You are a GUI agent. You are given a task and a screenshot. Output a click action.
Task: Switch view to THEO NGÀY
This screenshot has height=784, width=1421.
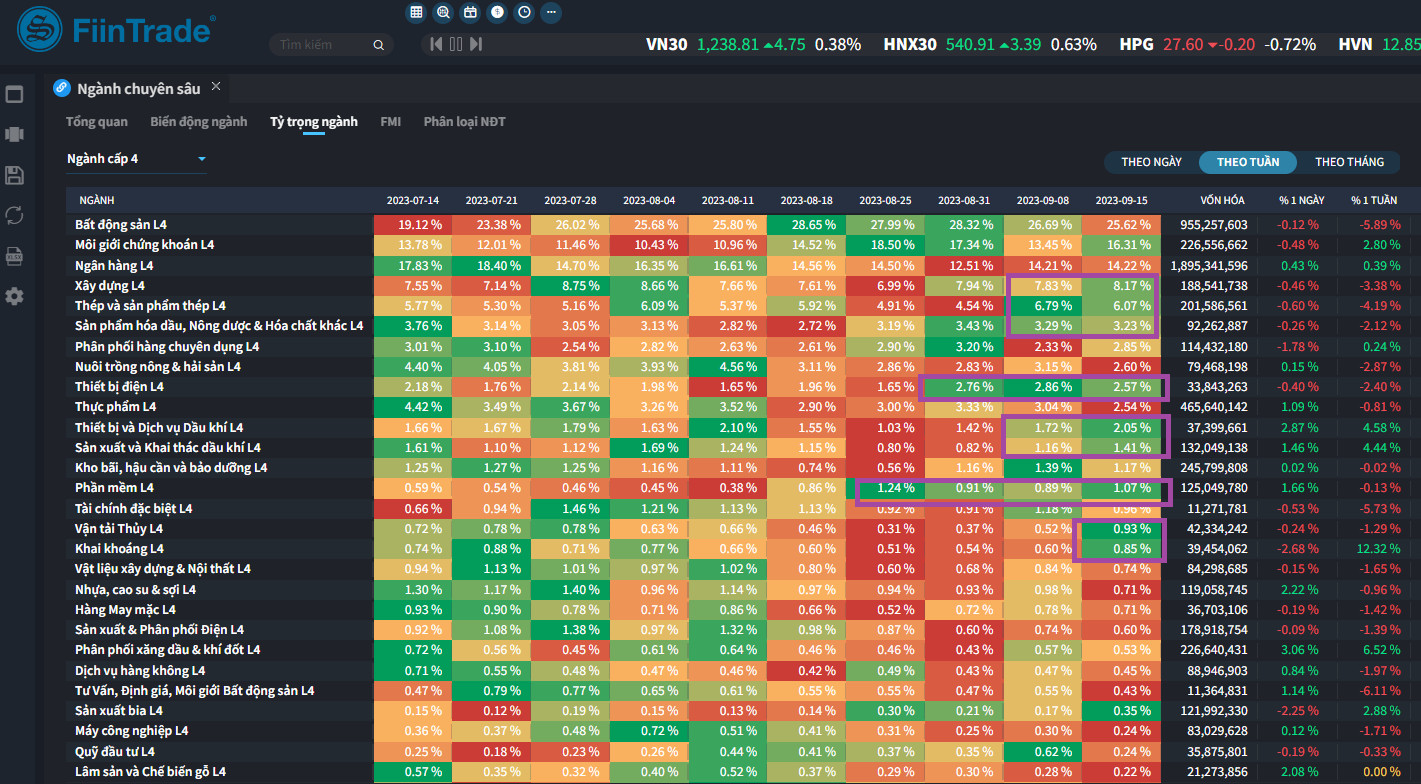pyautogui.click(x=1151, y=162)
